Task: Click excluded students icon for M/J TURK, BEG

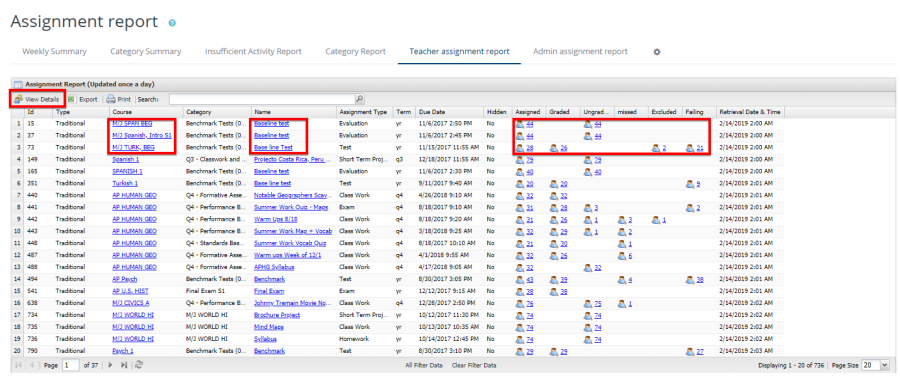Action: point(656,148)
